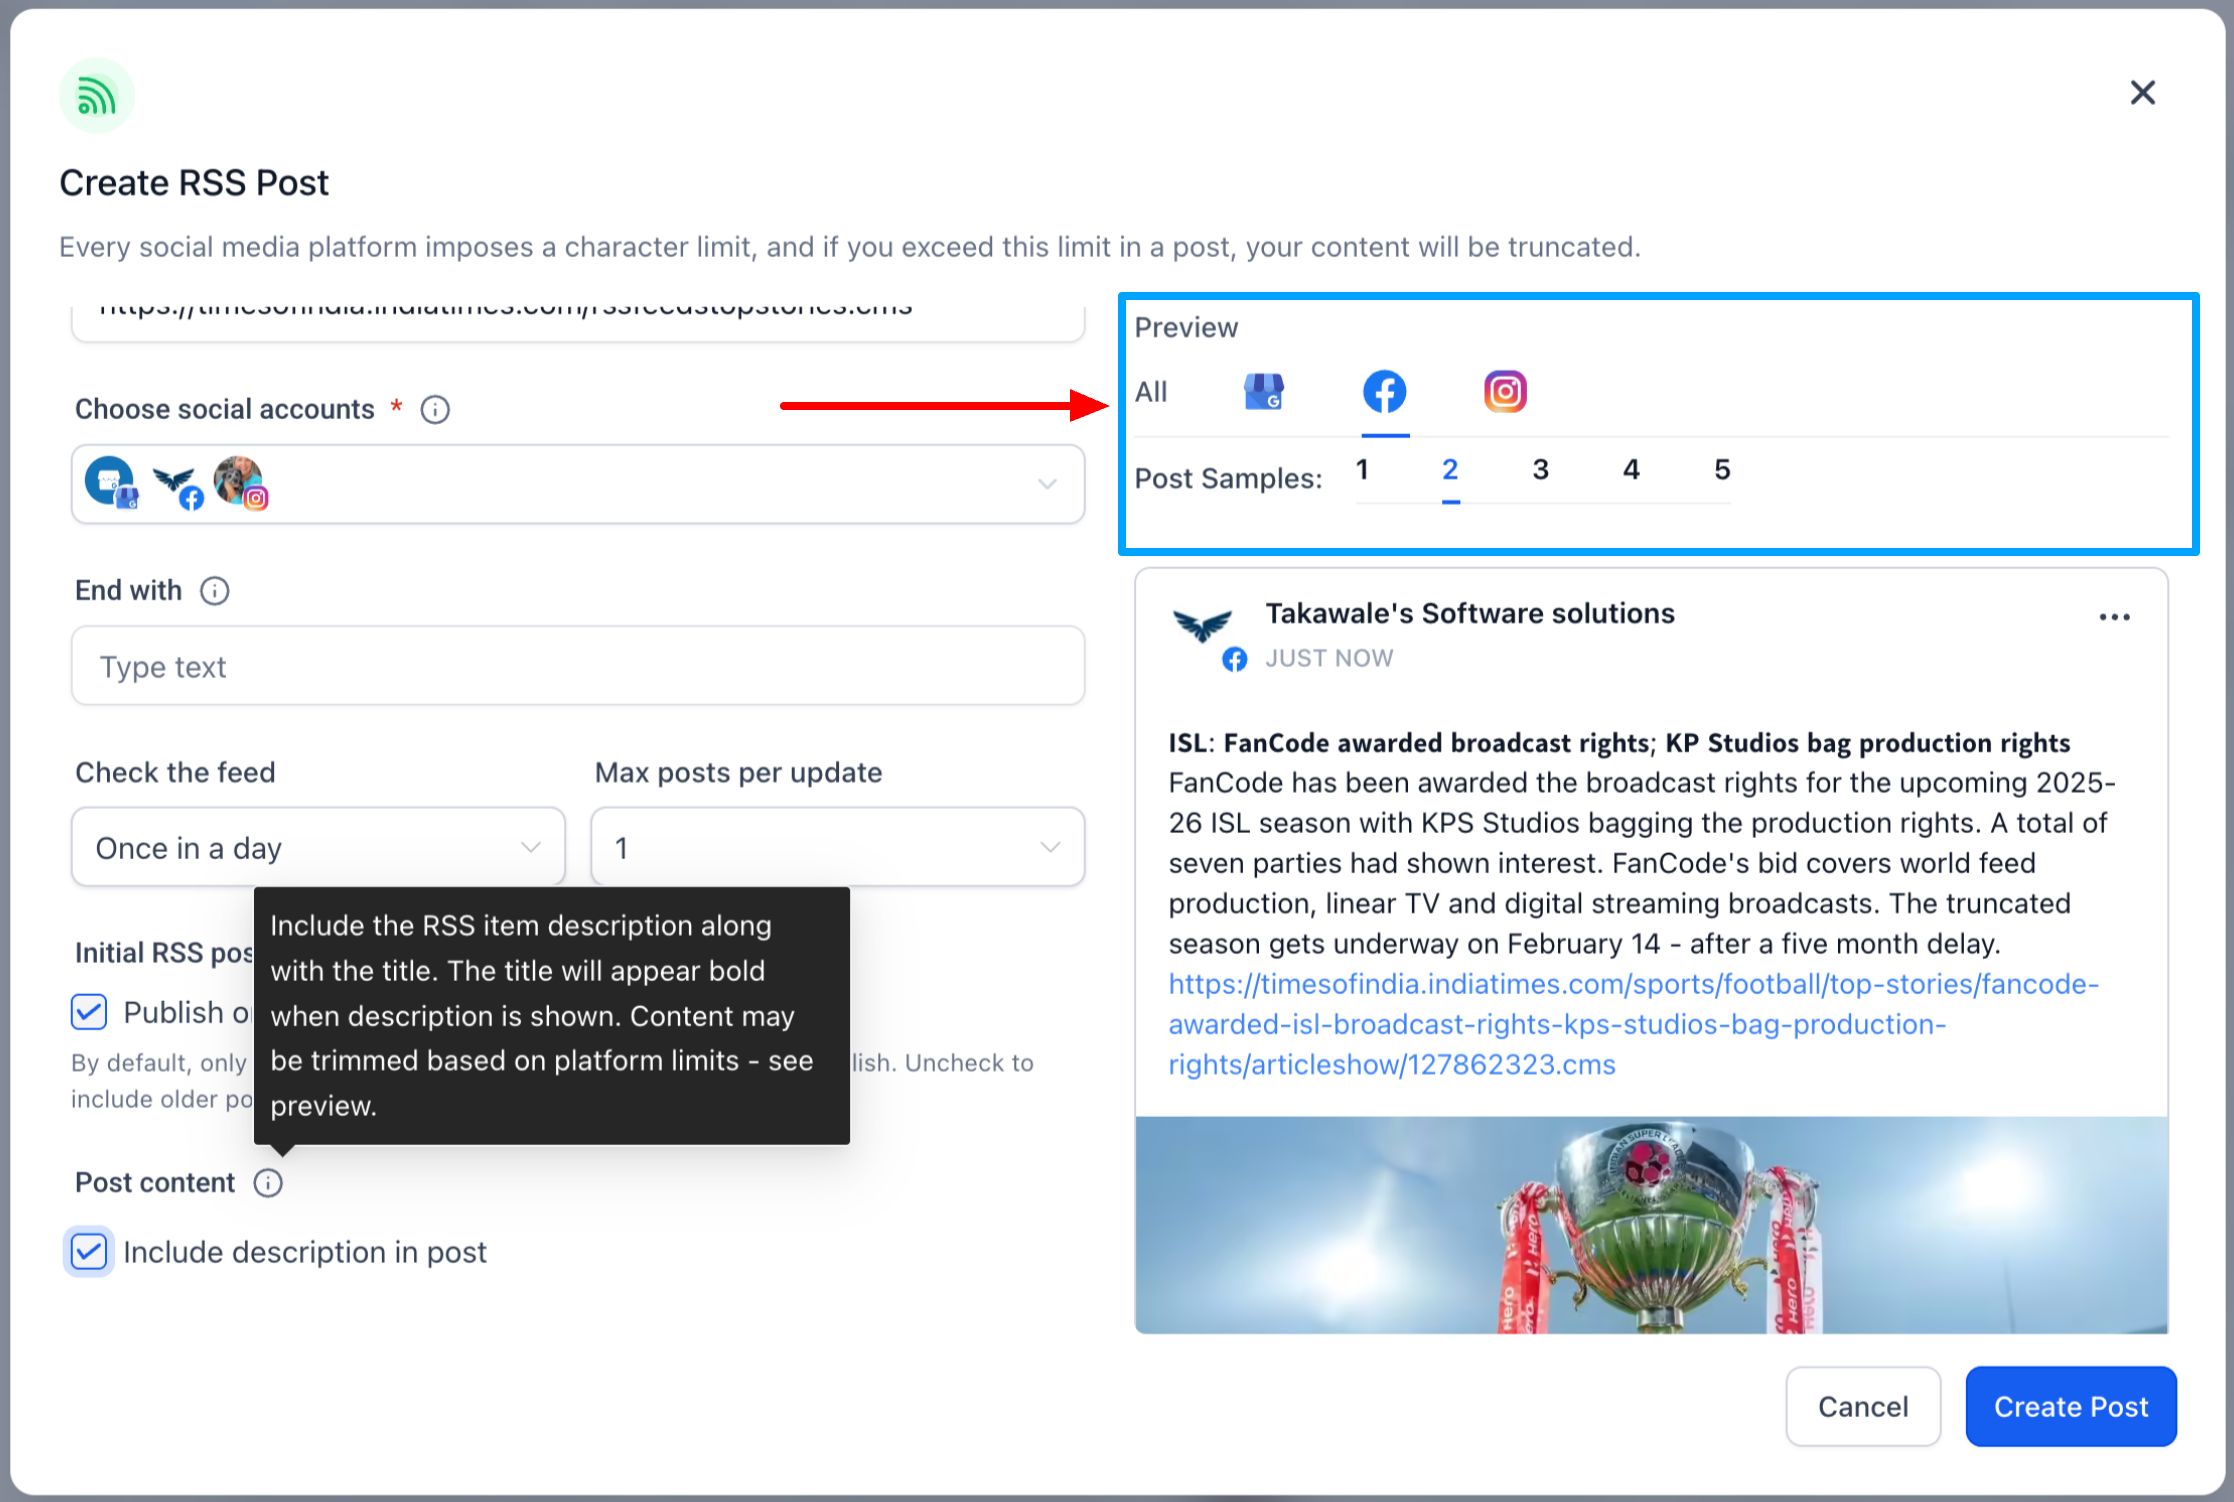Click the Create Post button
The height and width of the screenshot is (1502, 2234).
tap(2070, 1406)
